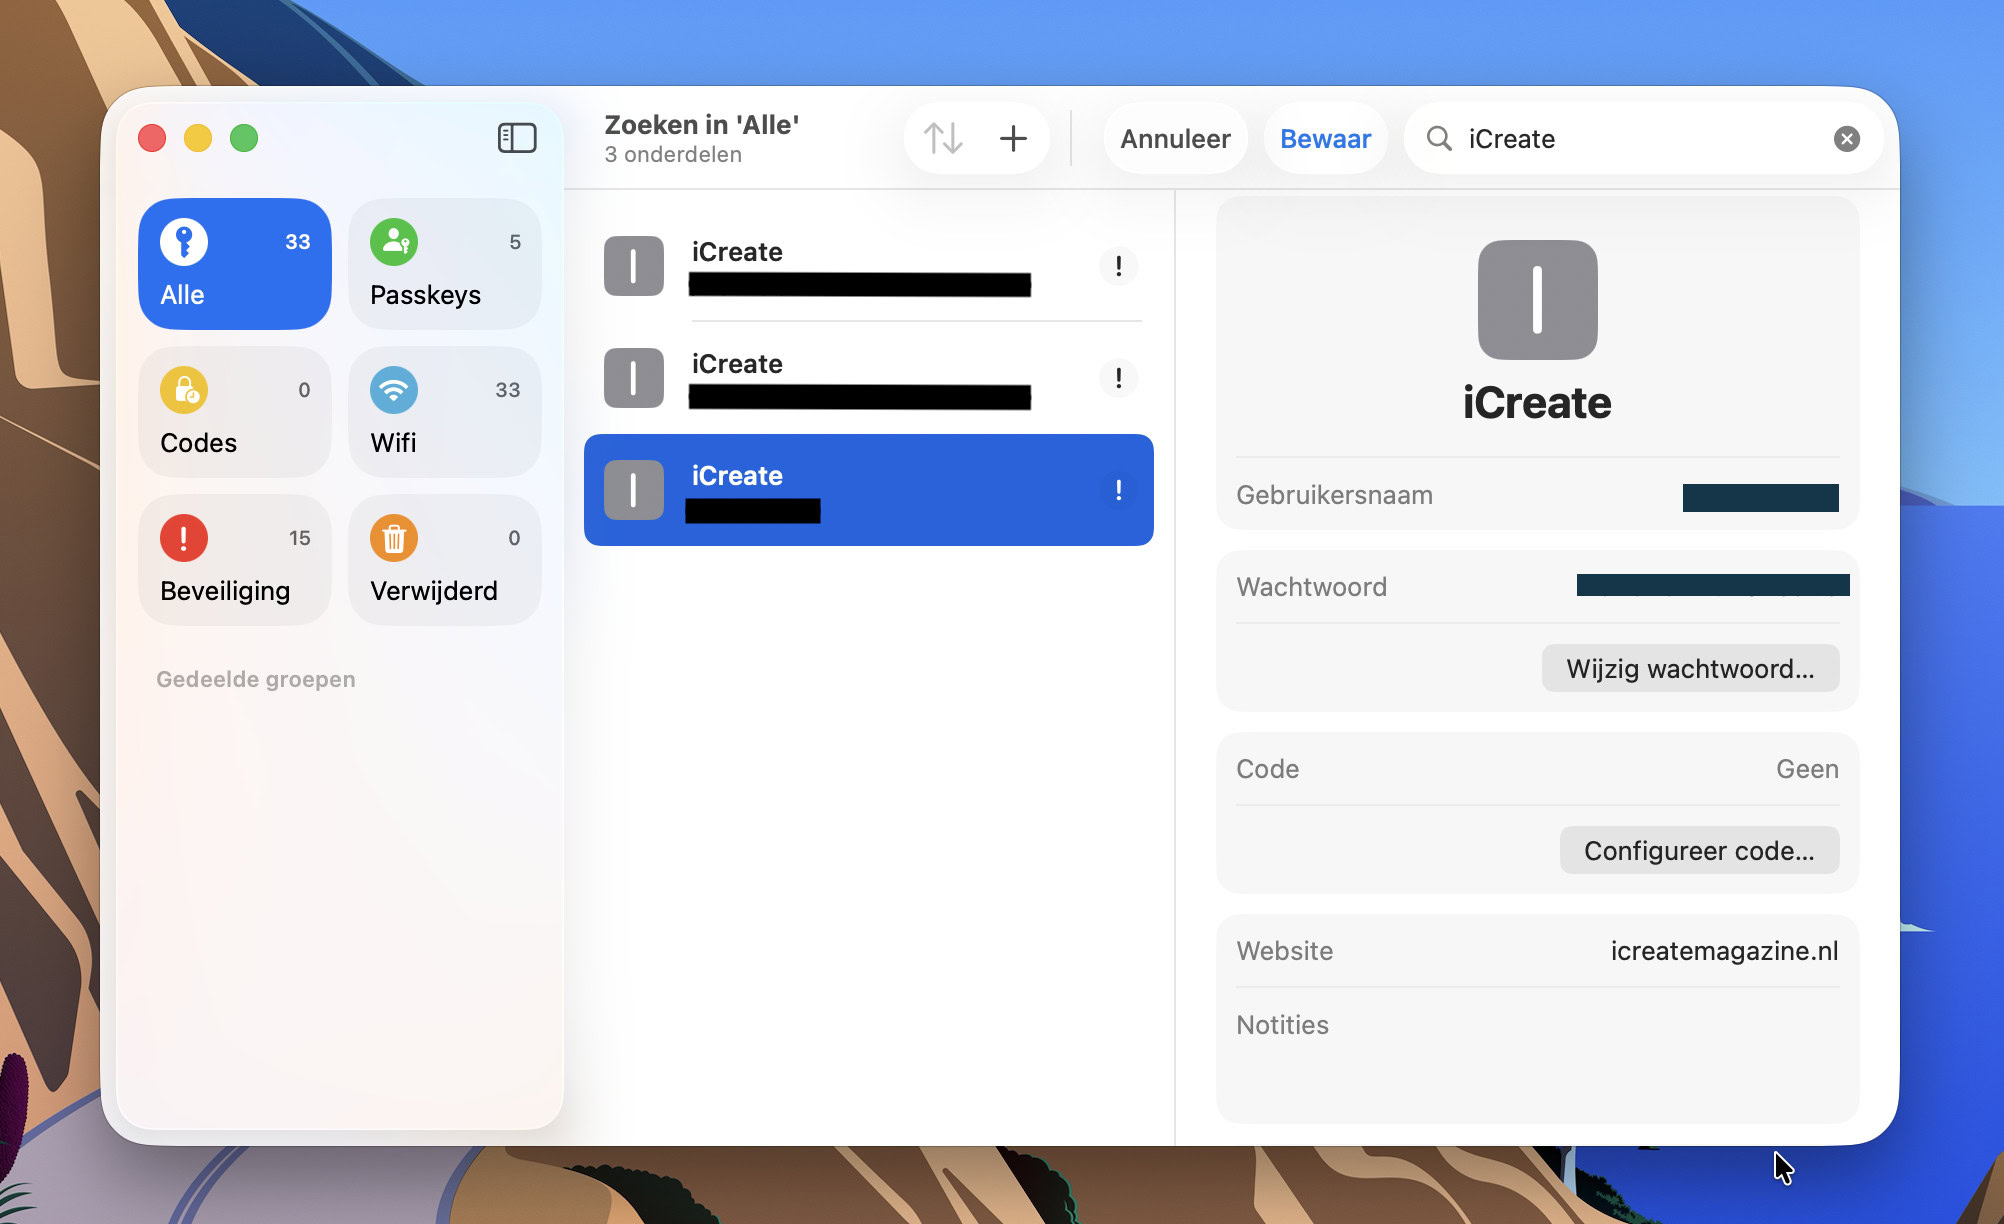Click the green Passkeys person icon
Image resolution: width=2004 pixels, height=1224 pixels.
click(394, 242)
